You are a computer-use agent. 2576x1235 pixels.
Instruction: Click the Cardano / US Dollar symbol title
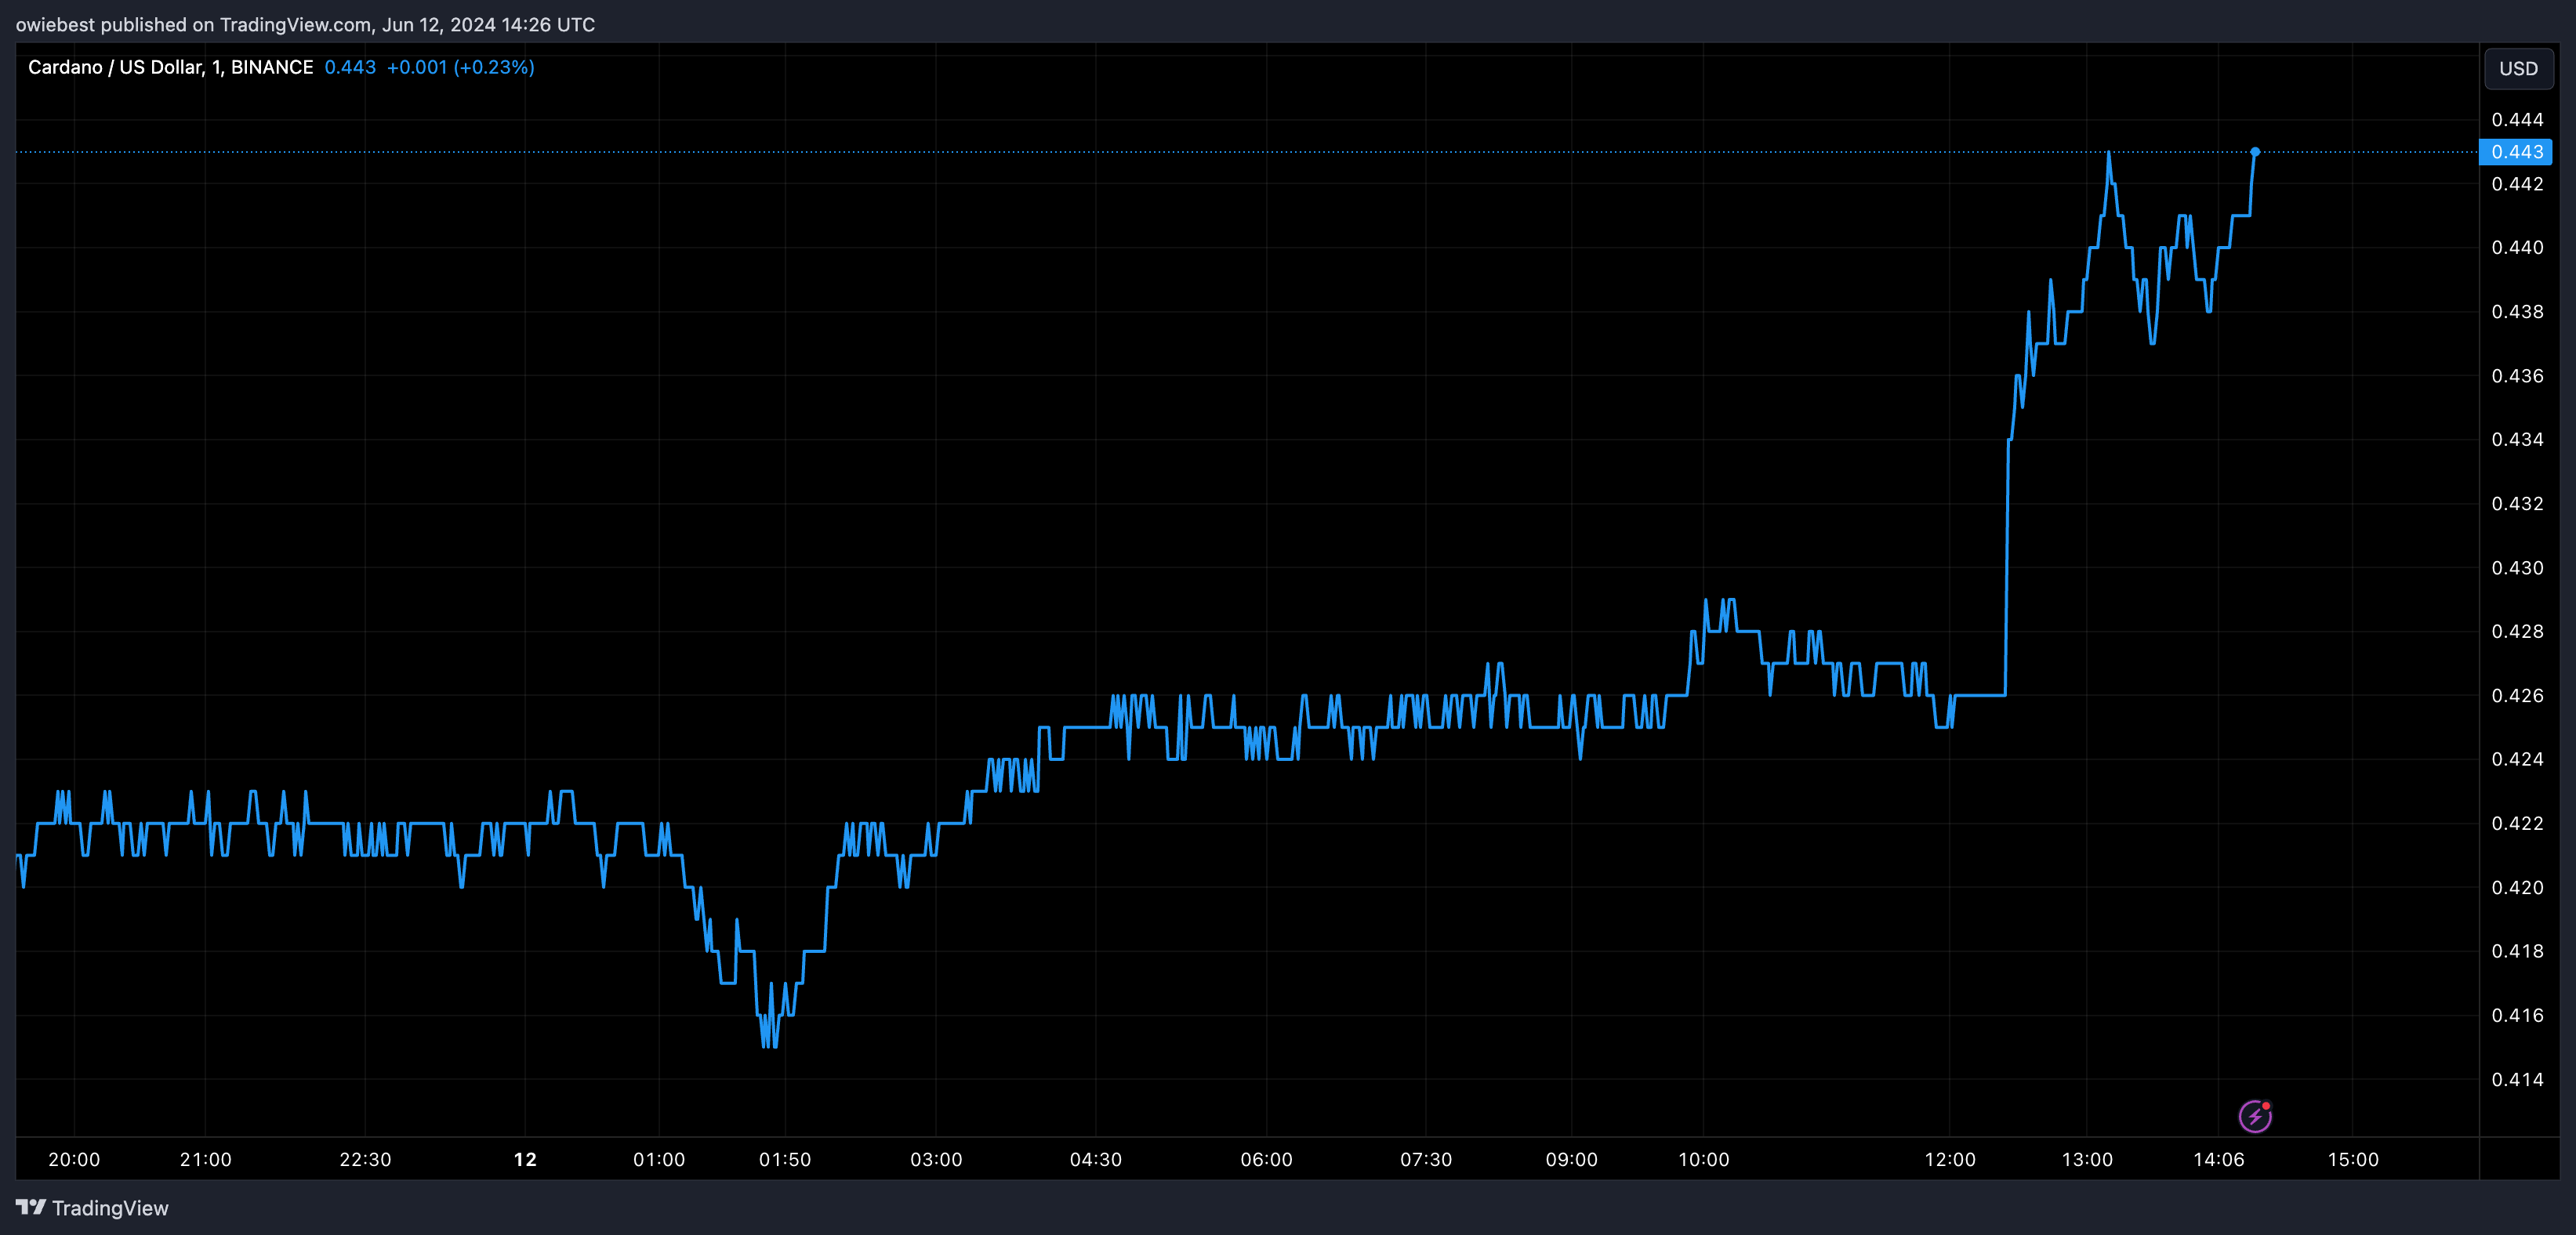point(170,67)
